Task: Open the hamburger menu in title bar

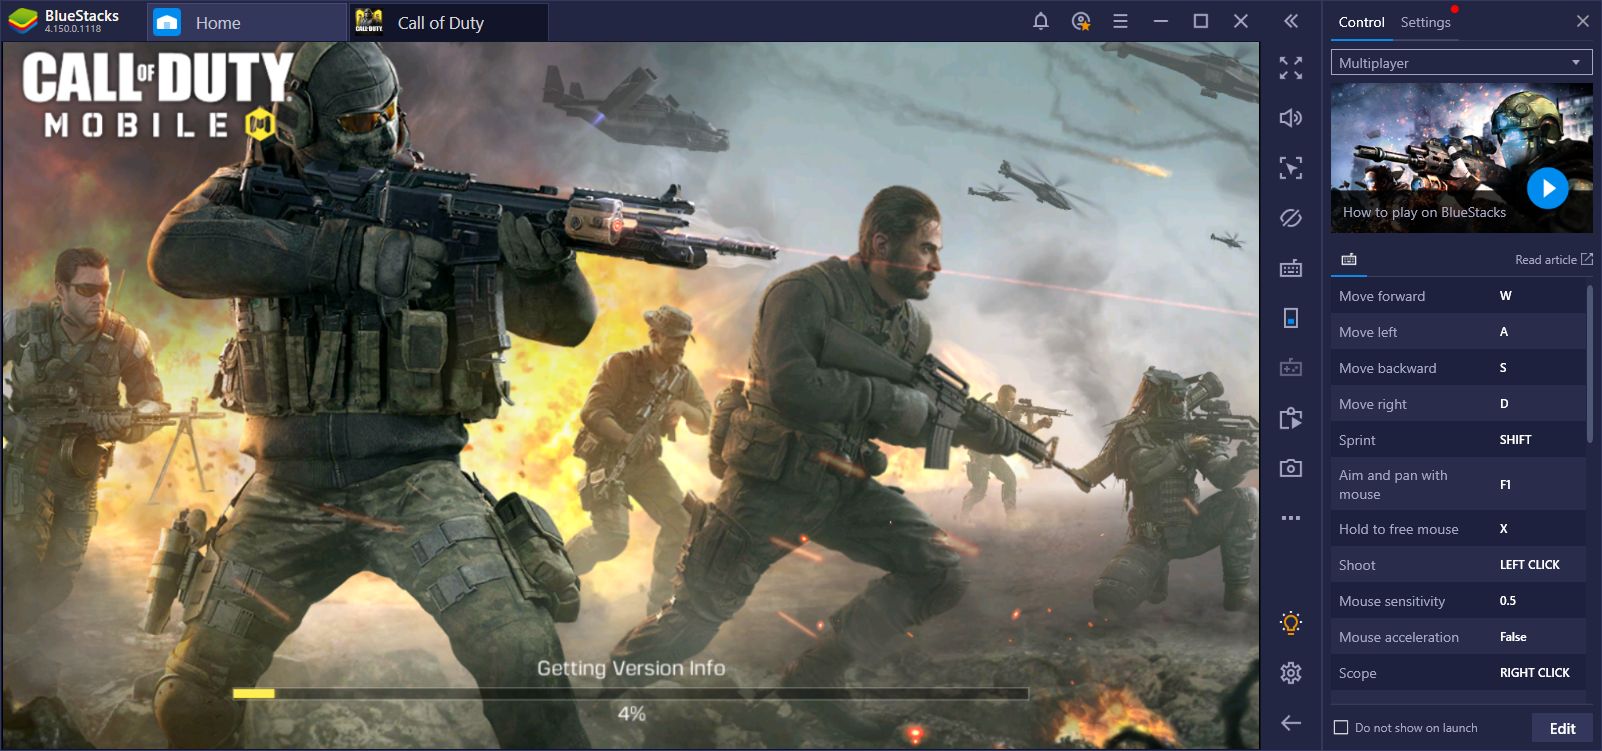Action: pos(1120,21)
